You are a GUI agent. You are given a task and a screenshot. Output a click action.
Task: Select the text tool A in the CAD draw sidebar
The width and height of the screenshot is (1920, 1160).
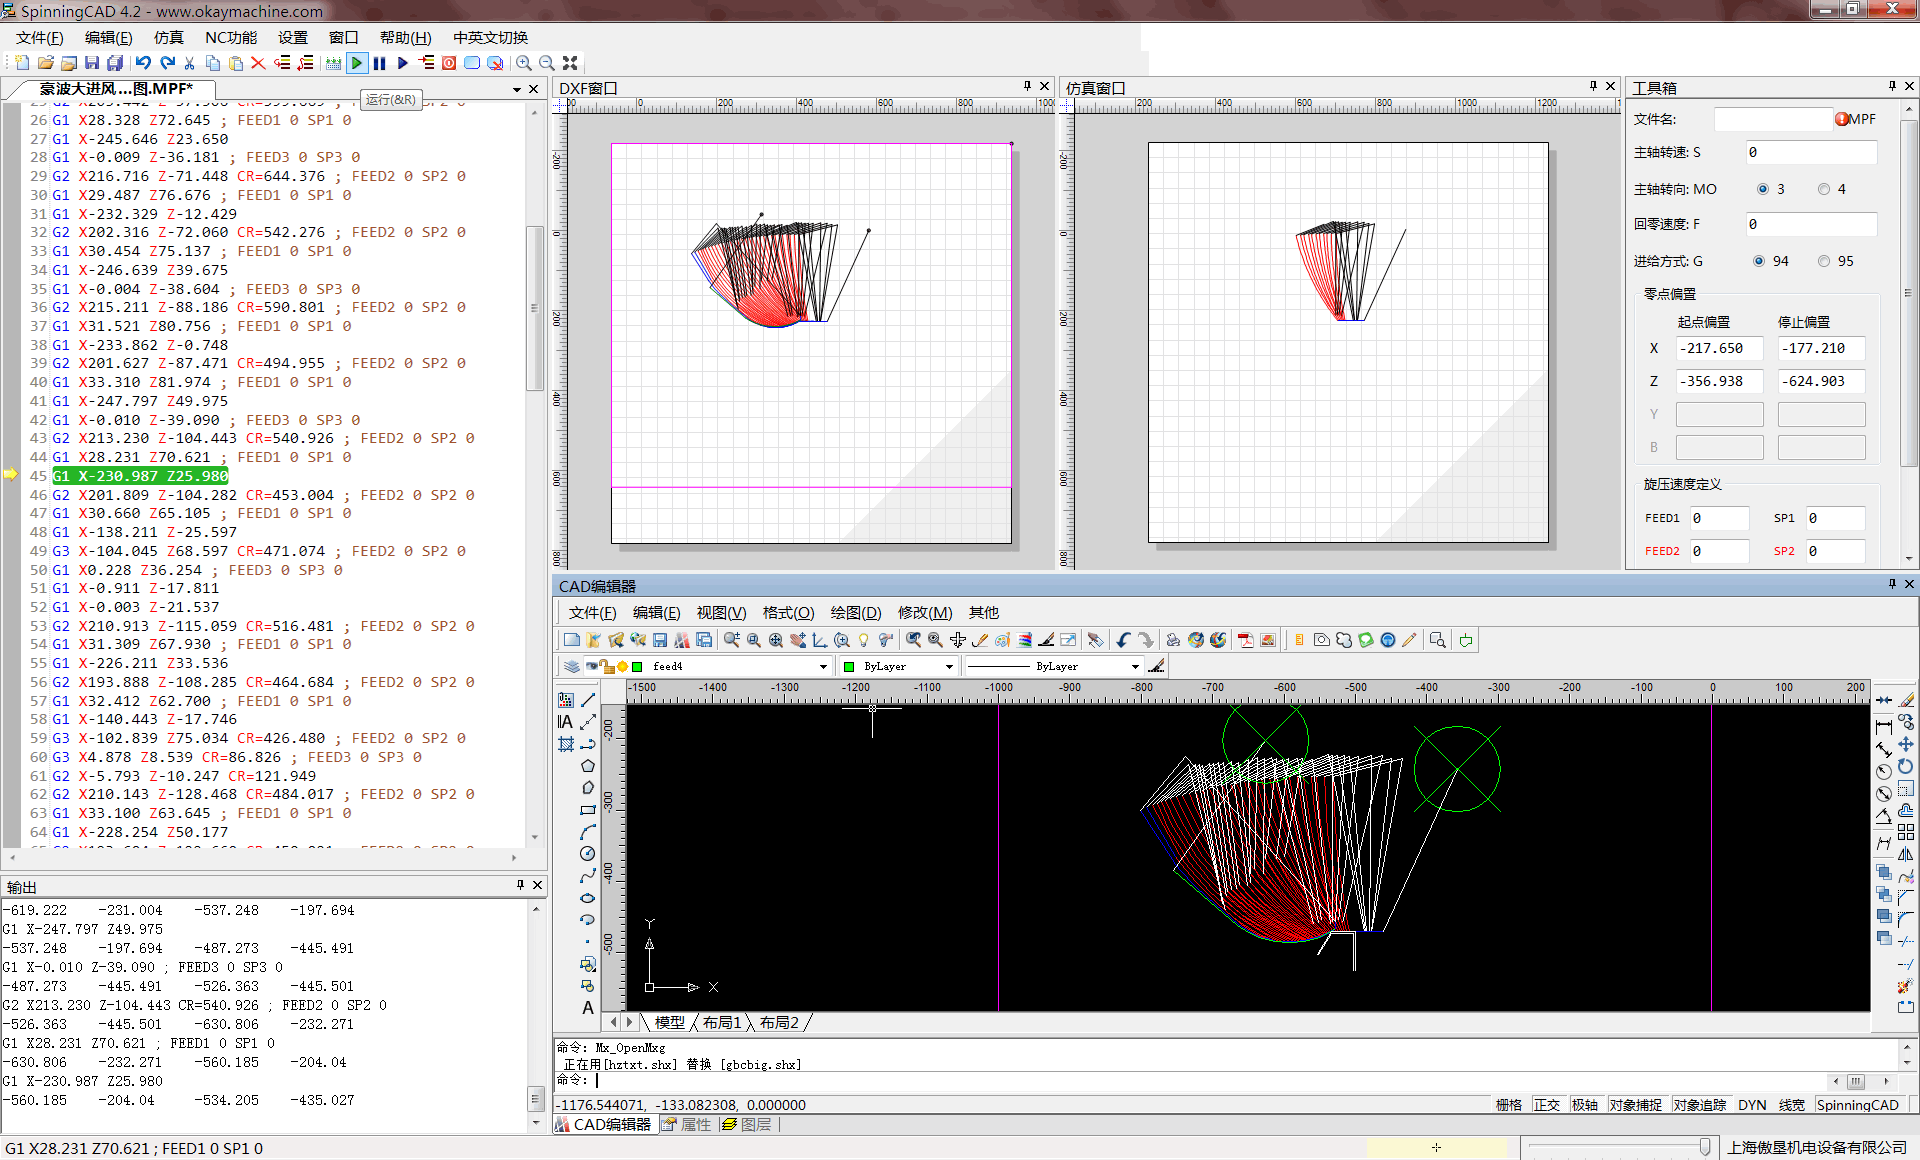click(588, 1008)
